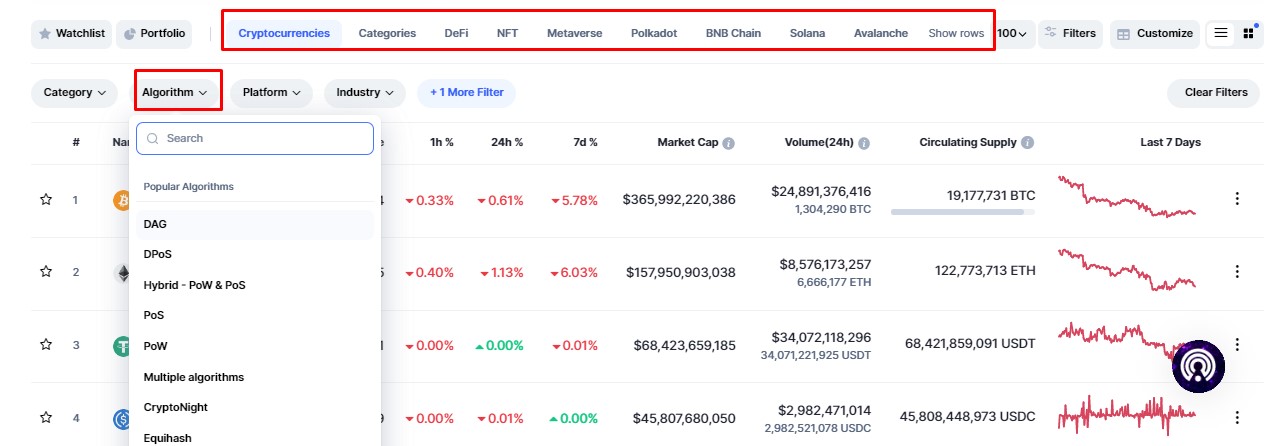Click the BTC circulating supply progress bar
The width and height of the screenshot is (1269, 446).
963,212
